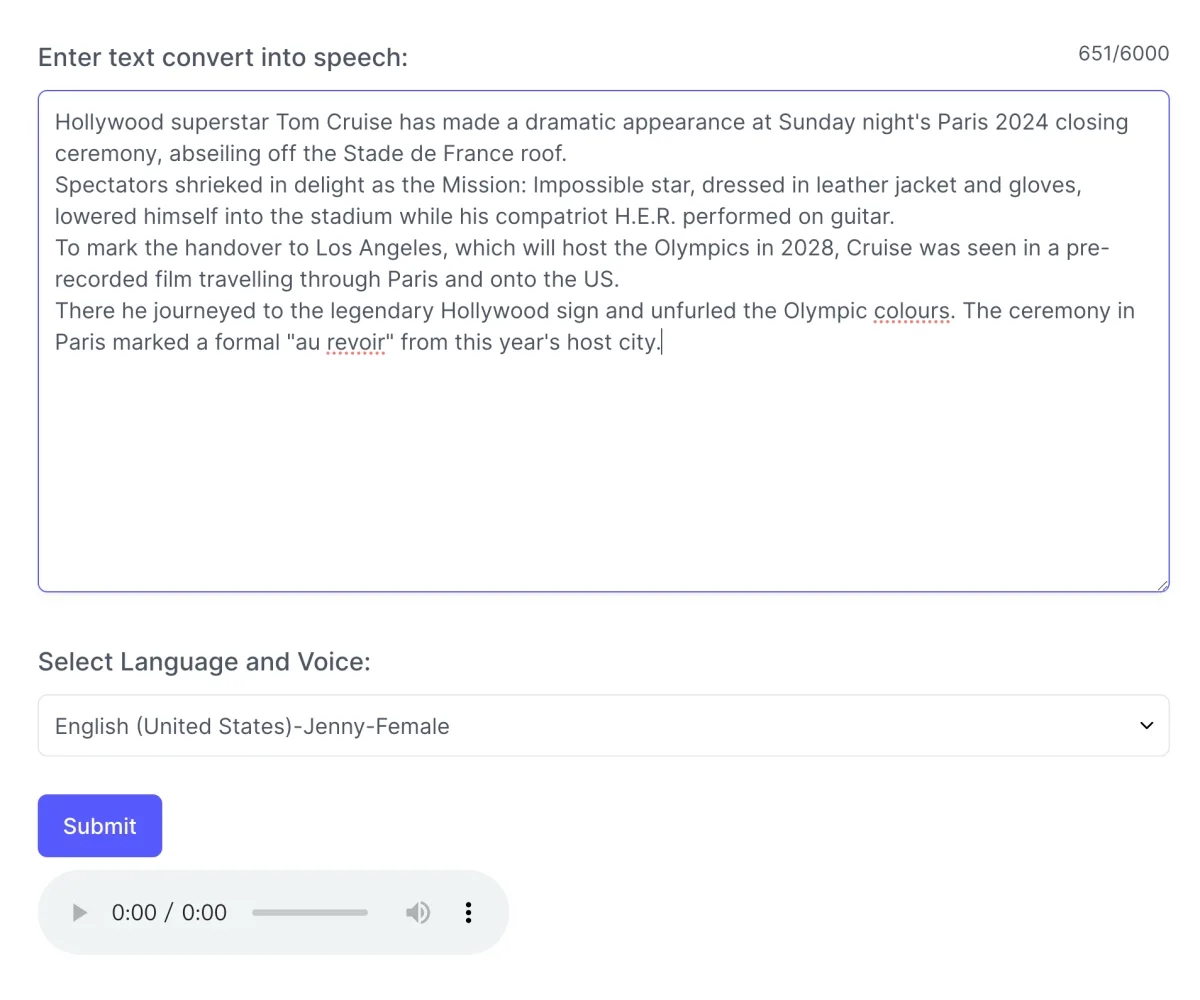Click the "Enter text convert into speech" label
This screenshot has height=1000, width=1200.
(223, 57)
